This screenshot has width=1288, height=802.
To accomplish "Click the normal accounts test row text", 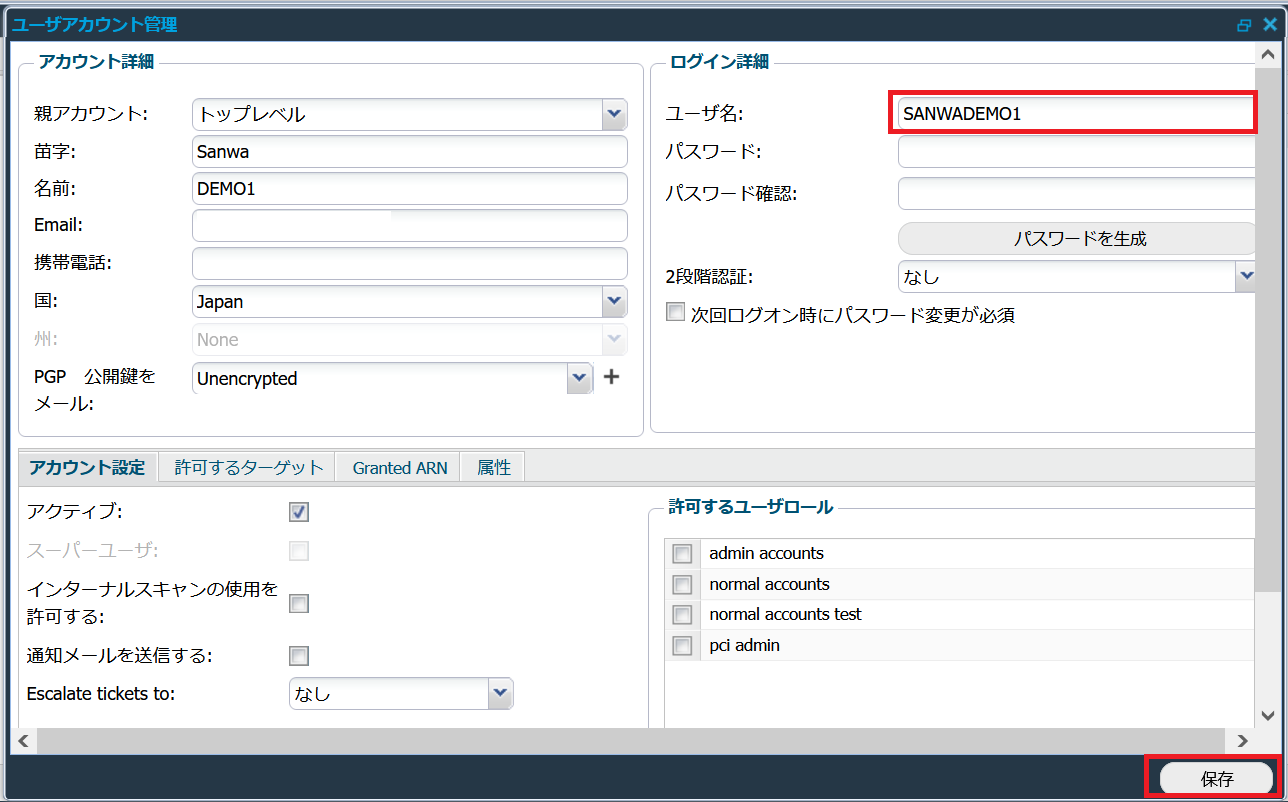I will click(x=785, y=614).
